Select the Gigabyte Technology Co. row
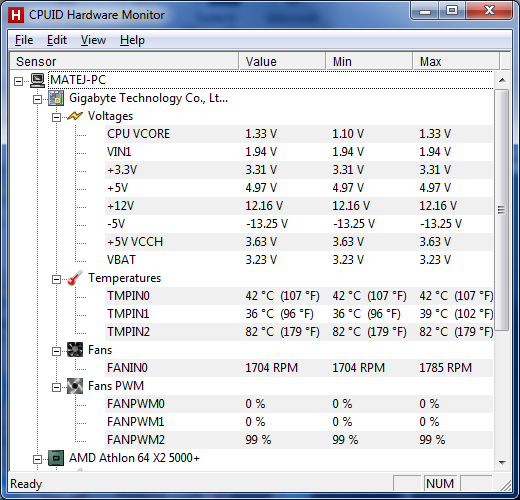This screenshot has height=500, width=520. pyautogui.click(x=148, y=98)
